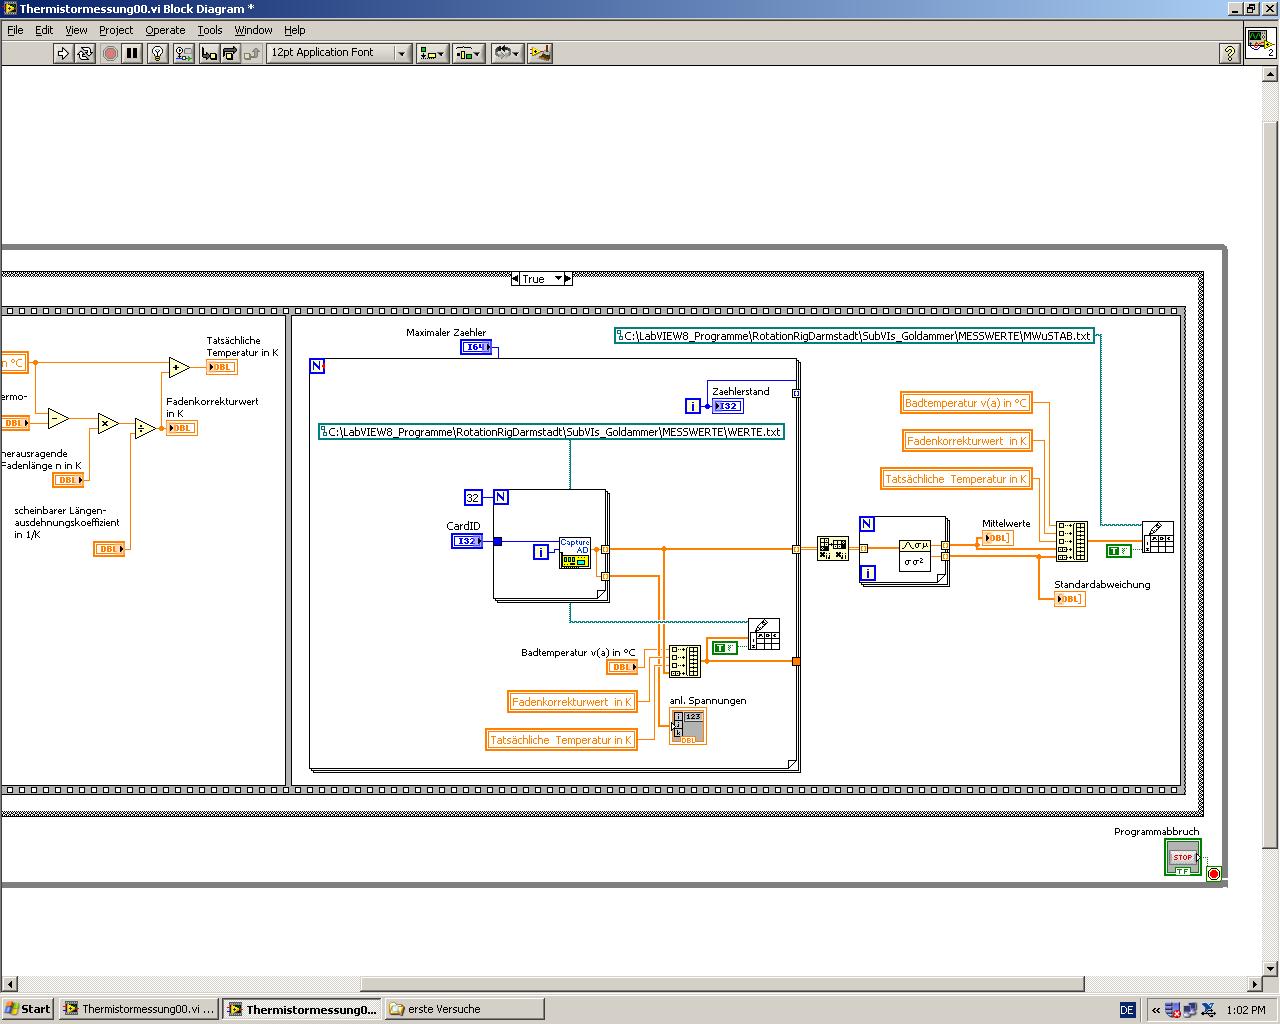Click the Step Over button
This screenshot has width=1280, height=1024.
230,53
